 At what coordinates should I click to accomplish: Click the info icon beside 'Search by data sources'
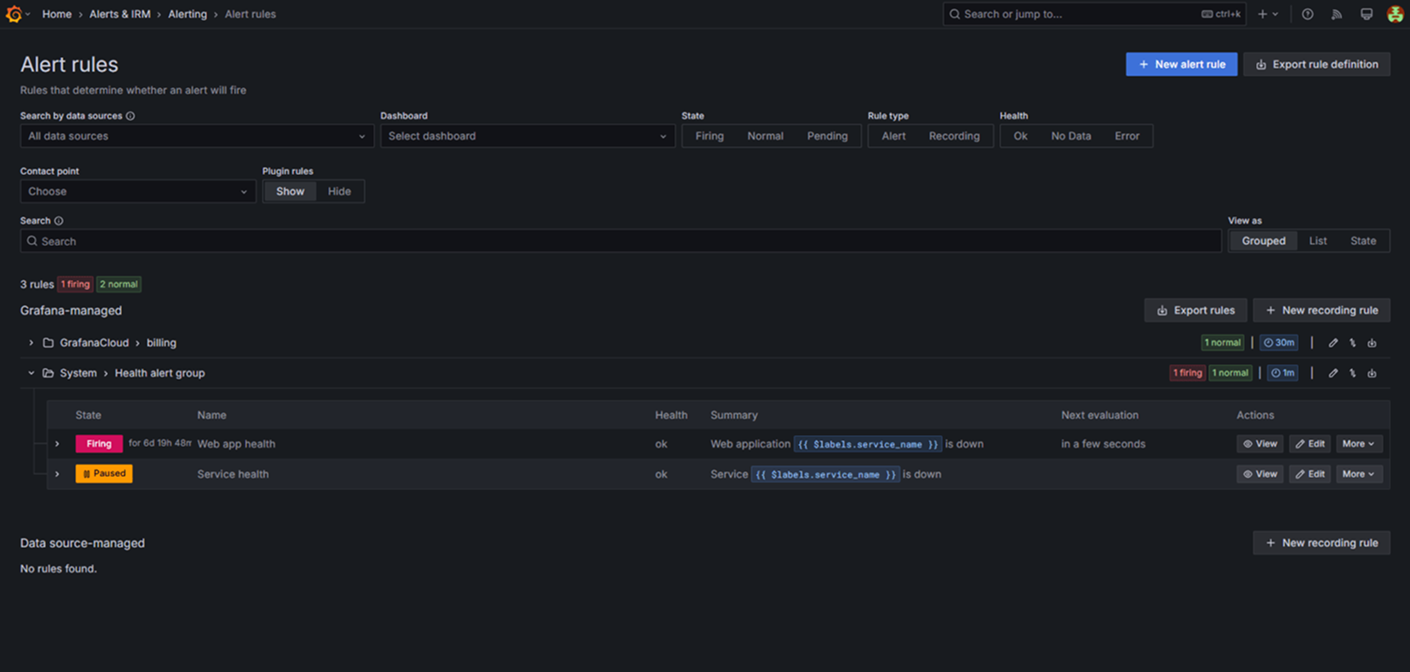tap(131, 116)
